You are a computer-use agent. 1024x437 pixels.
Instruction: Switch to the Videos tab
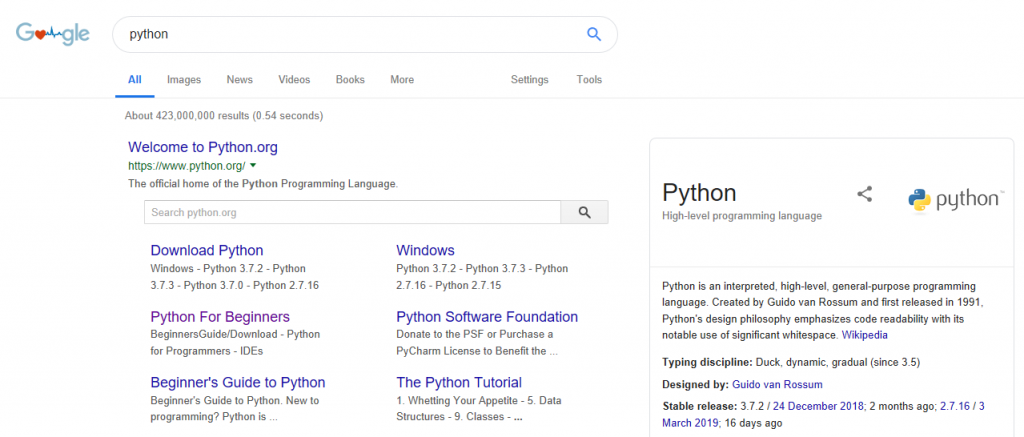tap(294, 80)
